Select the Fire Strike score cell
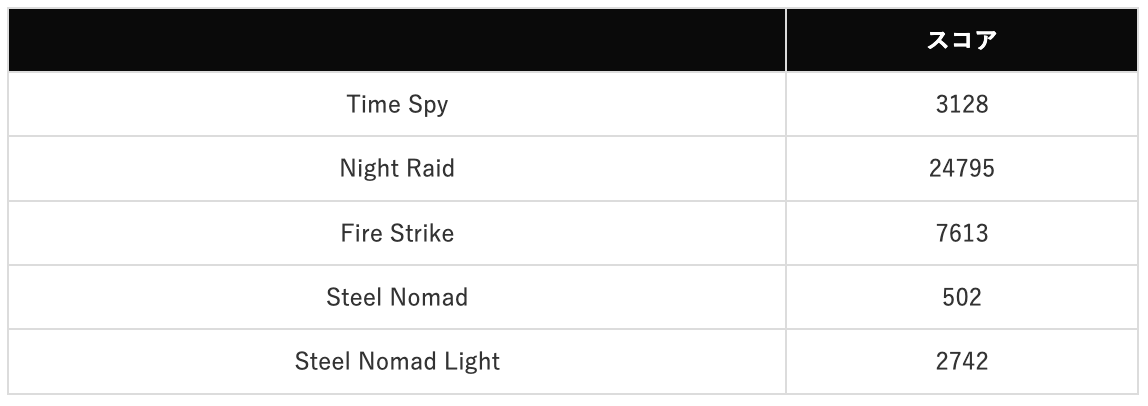 [961, 233]
